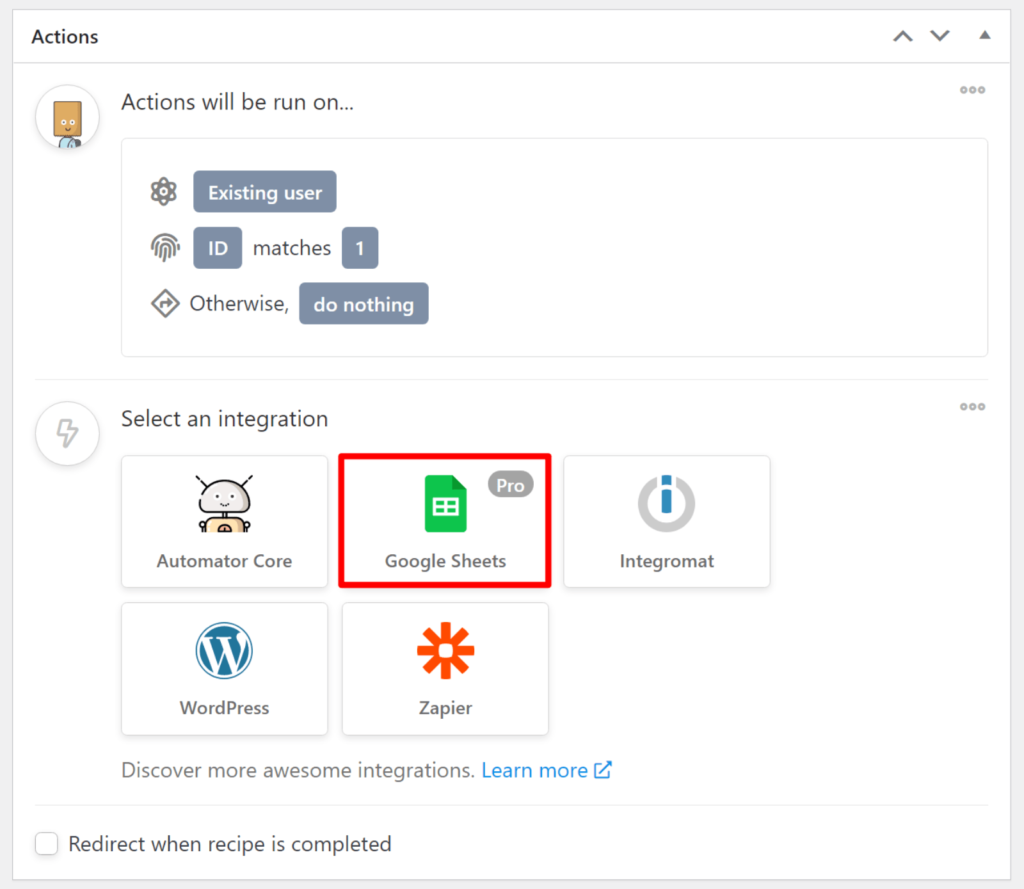Screen dimensions: 1024x889
Task: Change the ID field pill
Action: click(217, 248)
